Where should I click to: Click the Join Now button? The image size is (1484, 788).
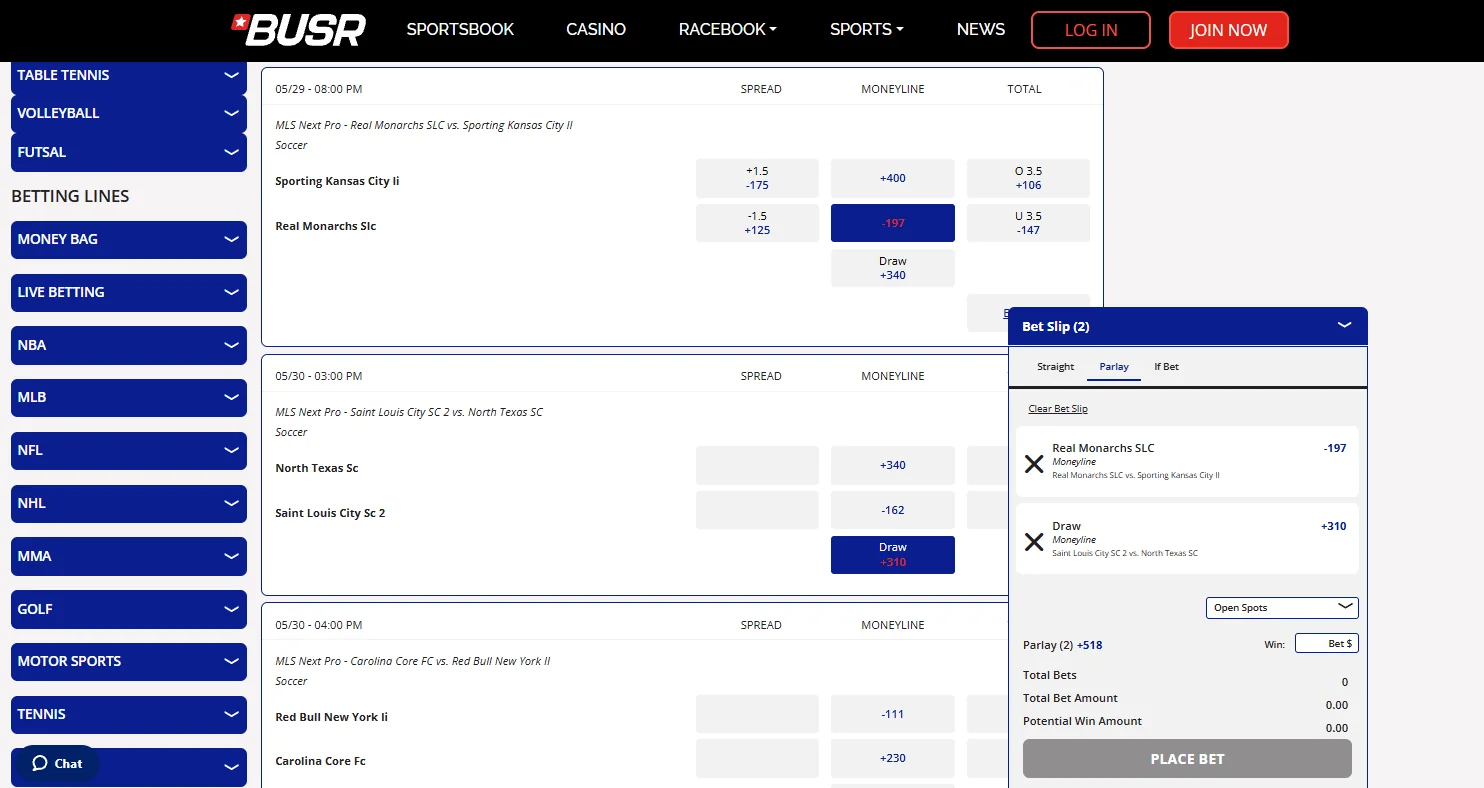tap(1228, 30)
